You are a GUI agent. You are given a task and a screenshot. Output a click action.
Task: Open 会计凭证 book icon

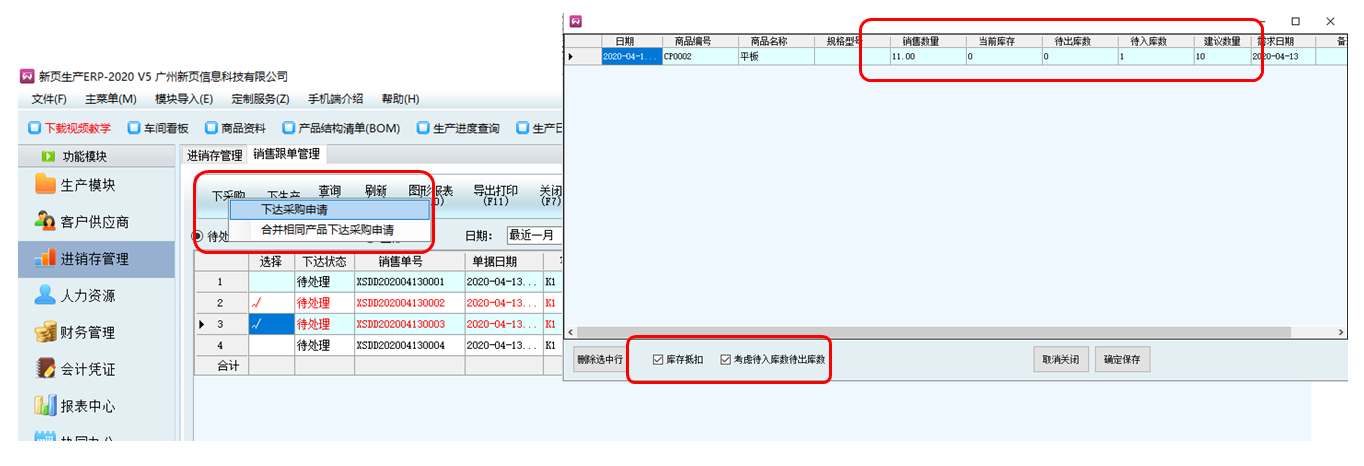coord(45,368)
